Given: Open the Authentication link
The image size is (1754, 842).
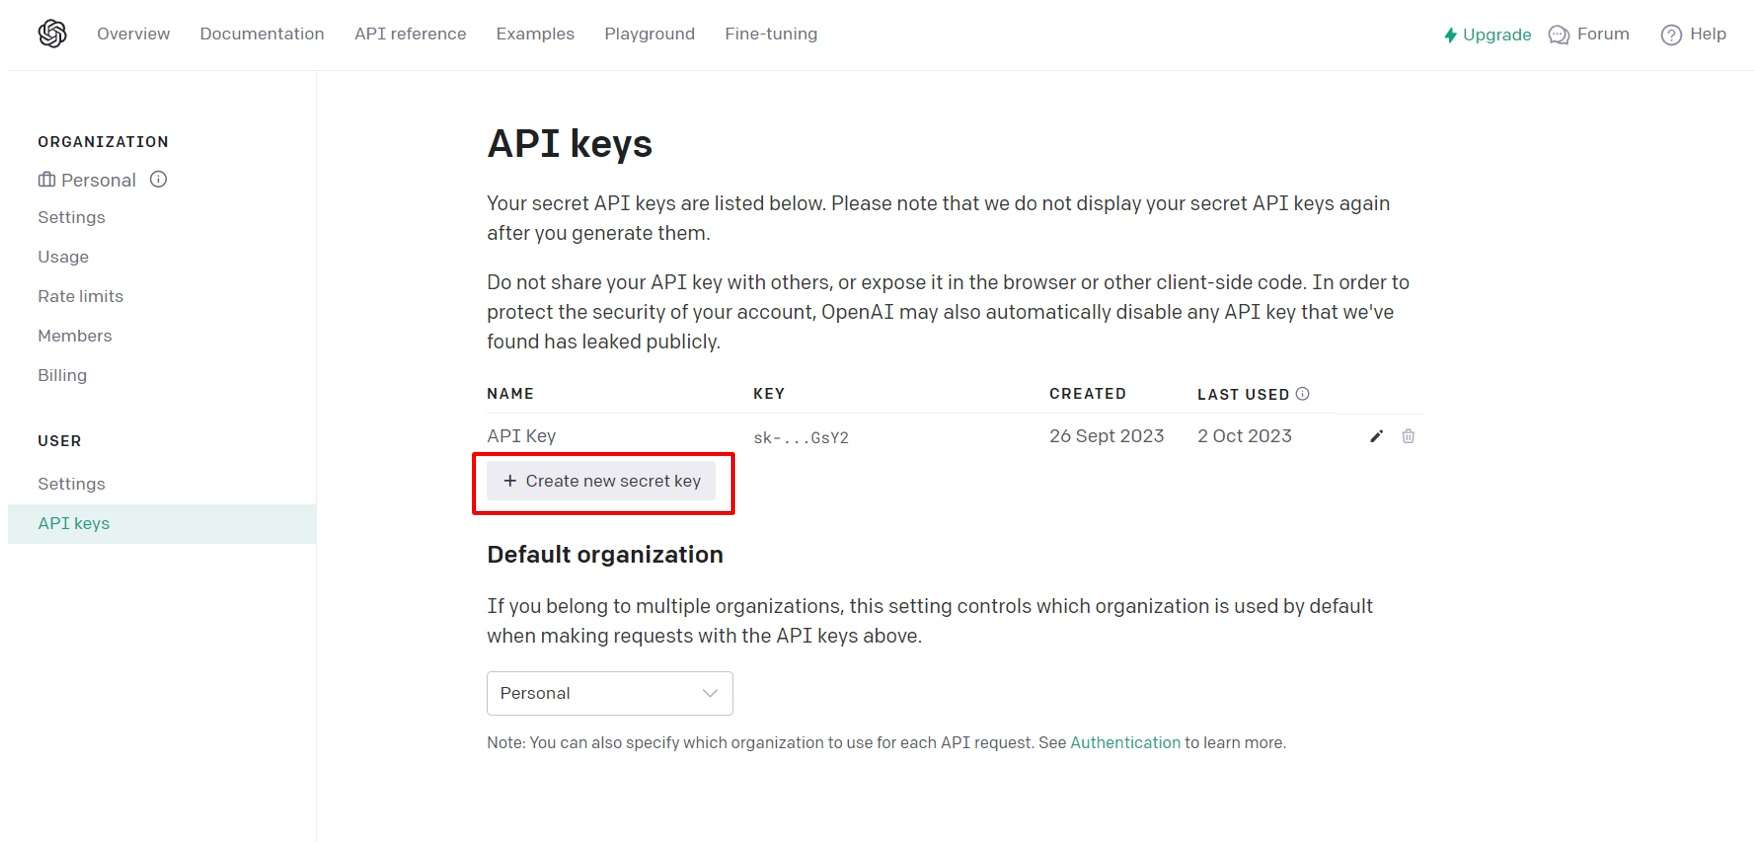Looking at the screenshot, I should pyautogui.click(x=1125, y=743).
